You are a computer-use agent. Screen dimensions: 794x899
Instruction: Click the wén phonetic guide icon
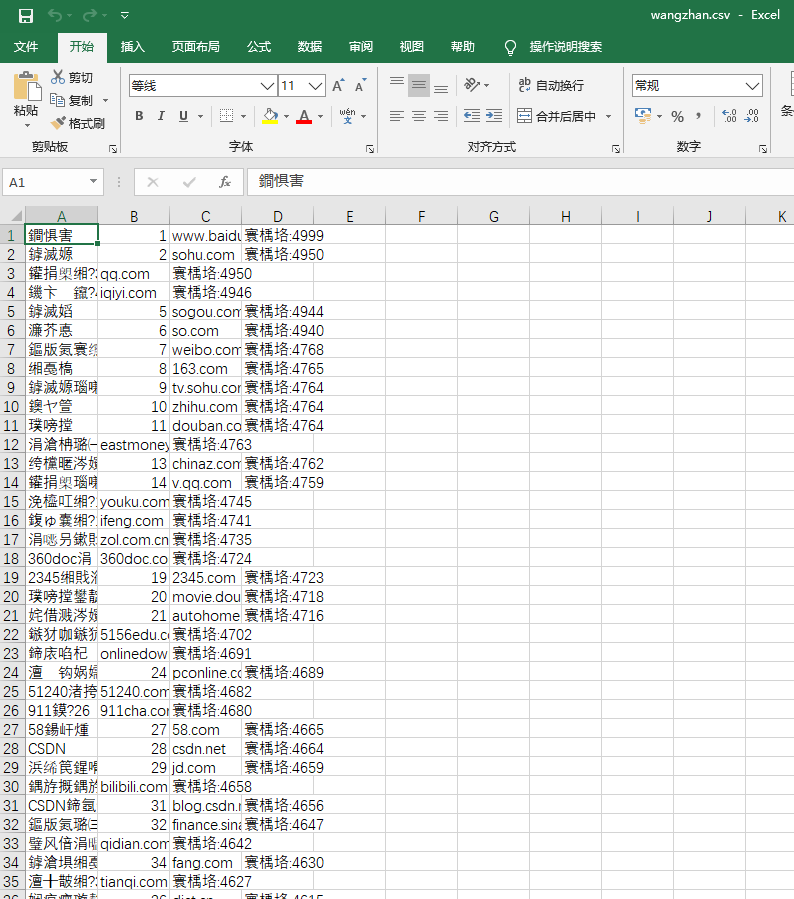point(347,116)
